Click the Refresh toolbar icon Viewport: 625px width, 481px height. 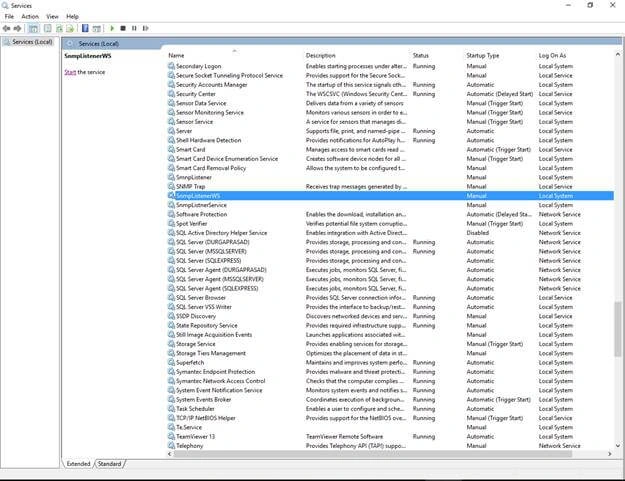(59, 28)
